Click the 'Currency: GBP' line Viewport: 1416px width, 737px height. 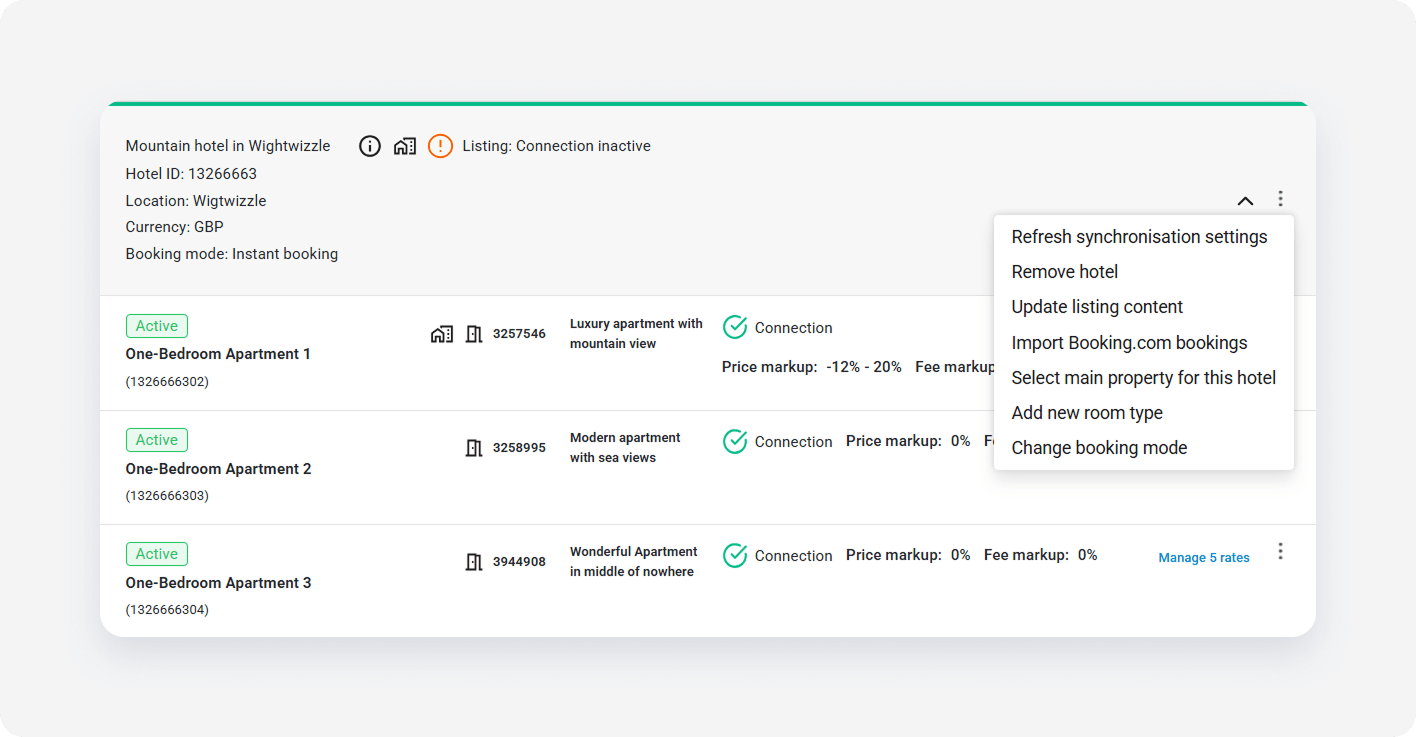(174, 227)
